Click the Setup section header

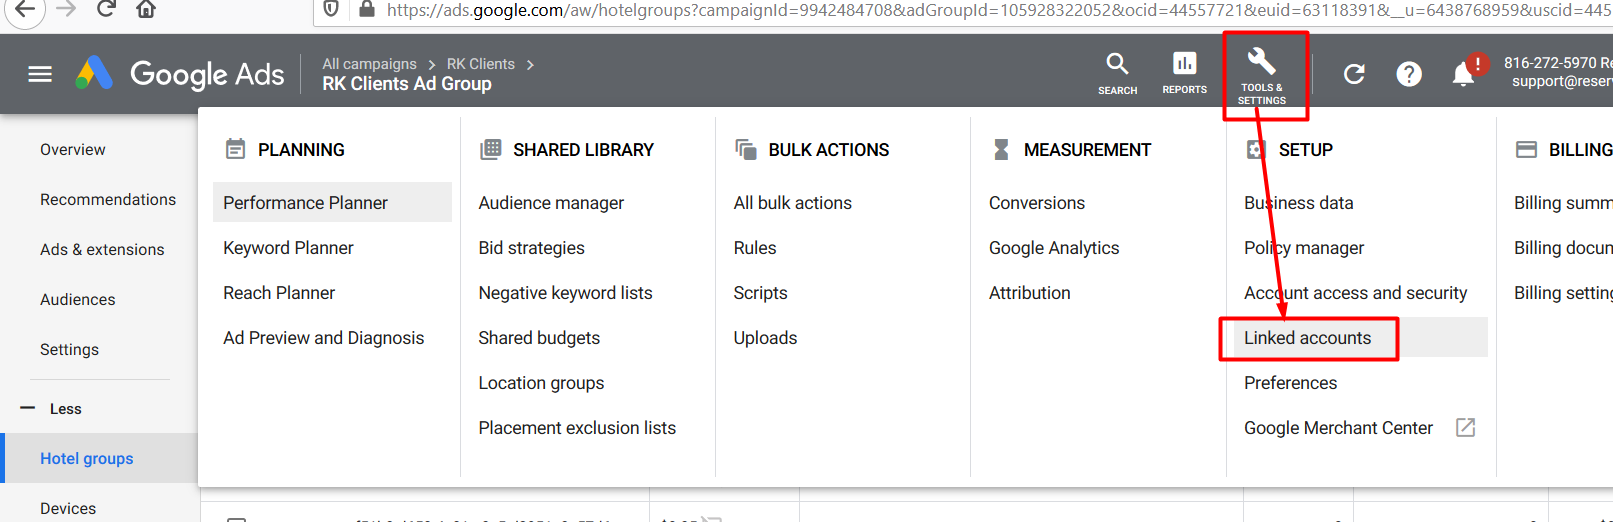click(x=1289, y=150)
